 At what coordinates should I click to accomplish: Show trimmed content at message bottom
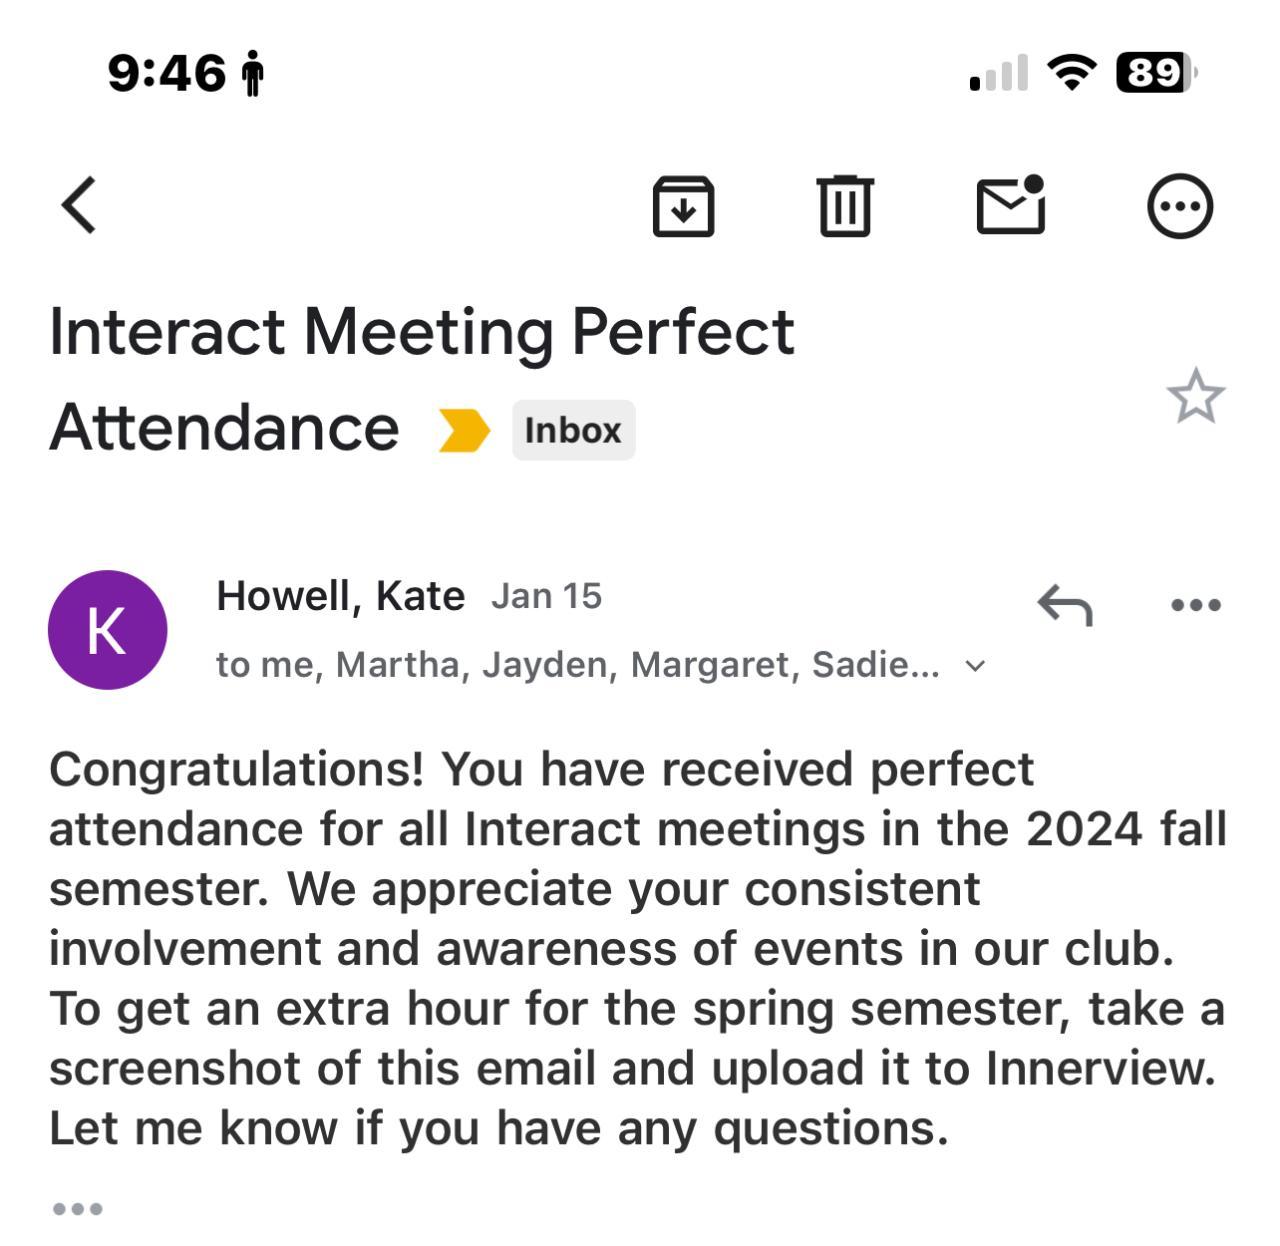(x=77, y=1209)
